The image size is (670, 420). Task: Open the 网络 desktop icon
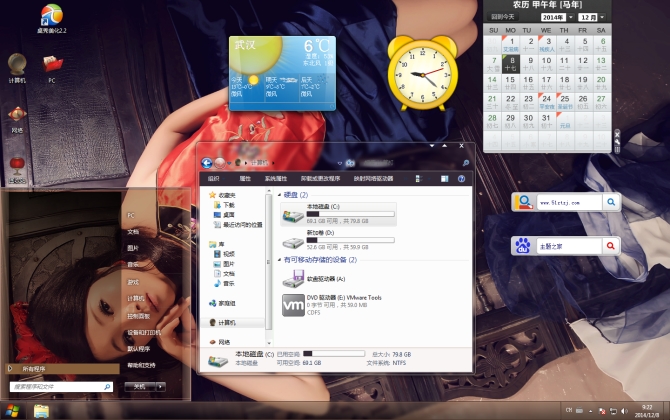17,119
